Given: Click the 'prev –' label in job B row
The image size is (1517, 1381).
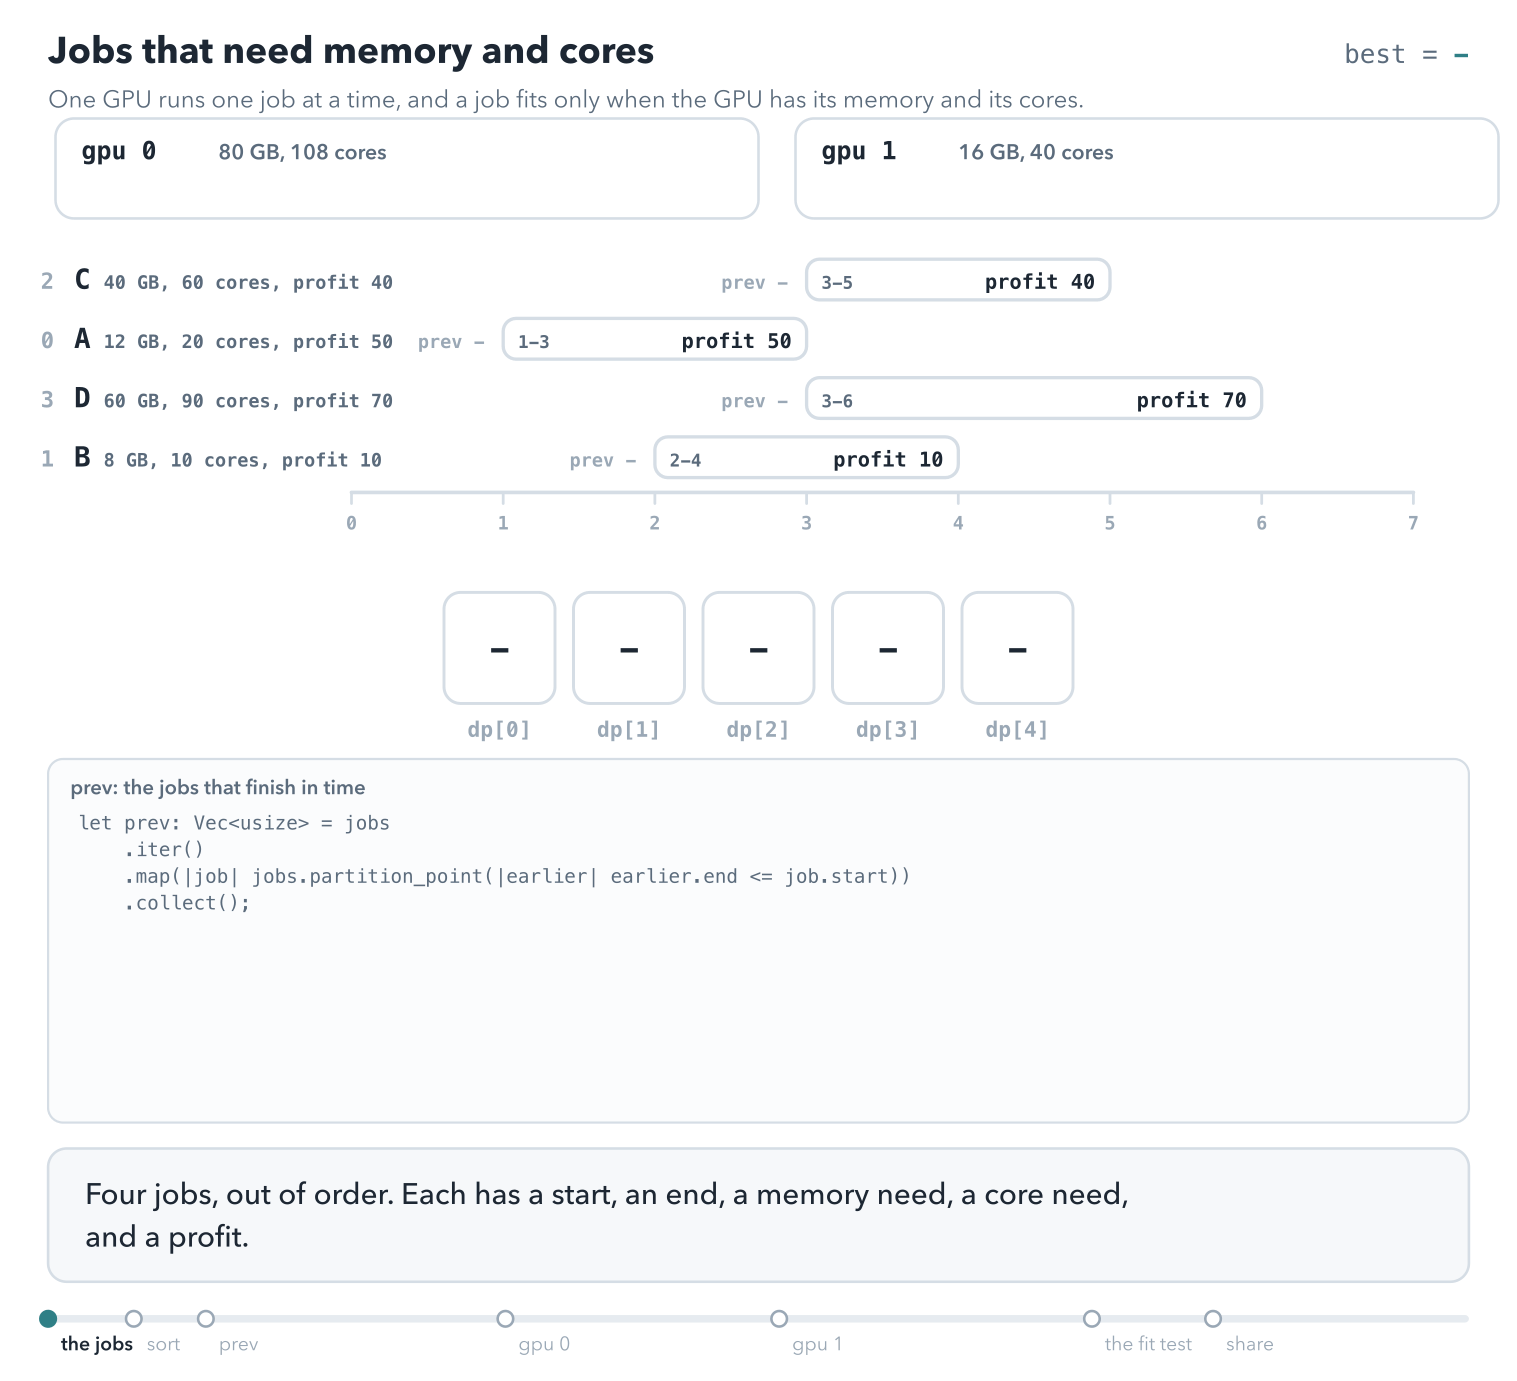Looking at the screenshot, I should tap(603, 460).
